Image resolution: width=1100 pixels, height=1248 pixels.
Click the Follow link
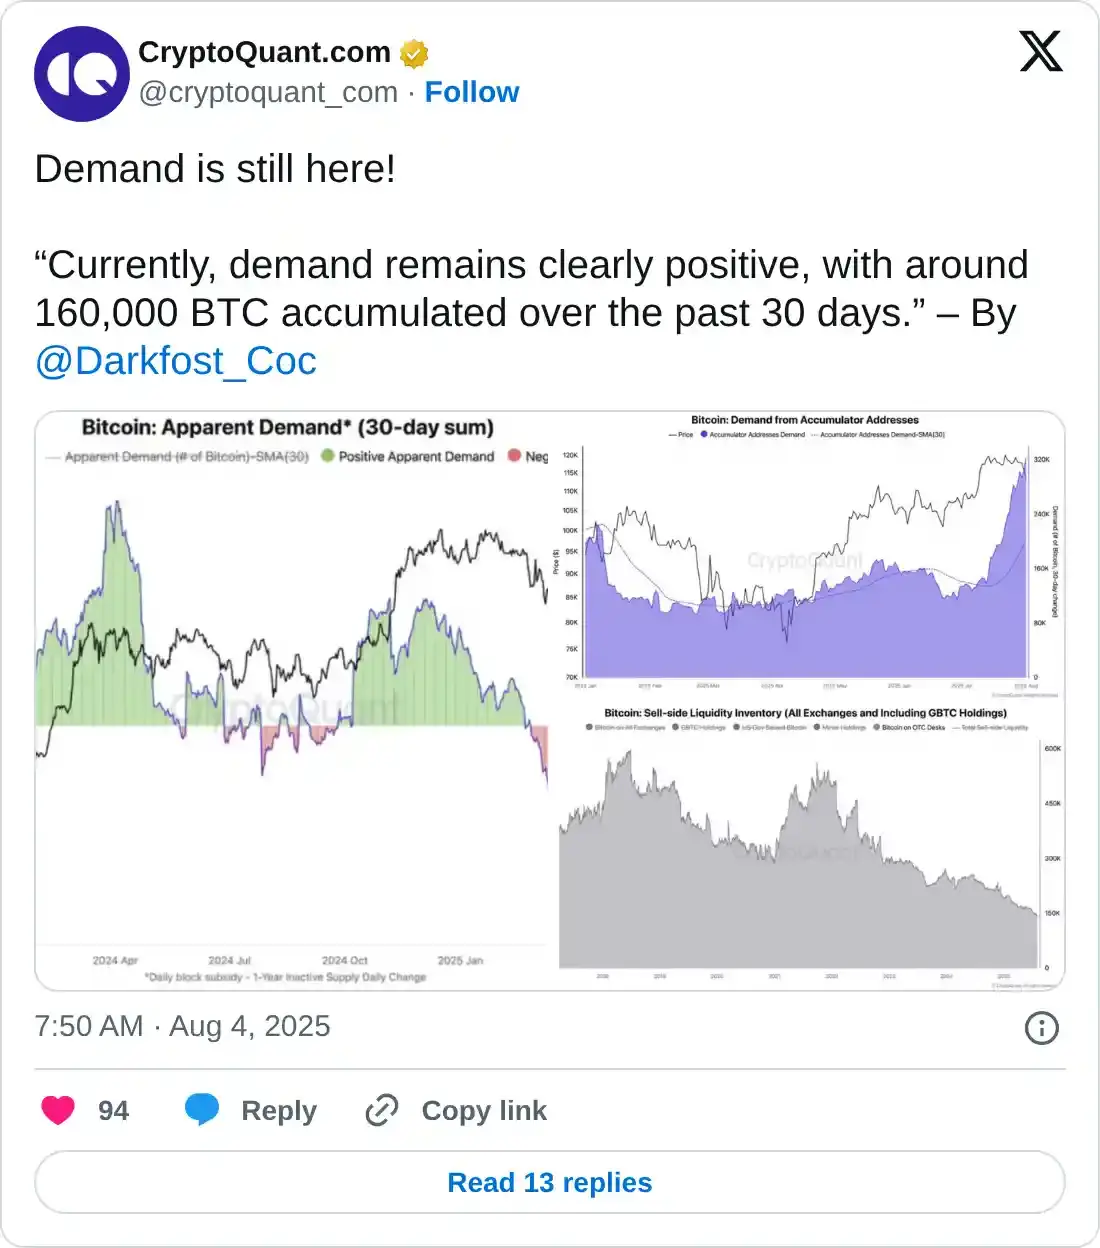pos(473,92)
